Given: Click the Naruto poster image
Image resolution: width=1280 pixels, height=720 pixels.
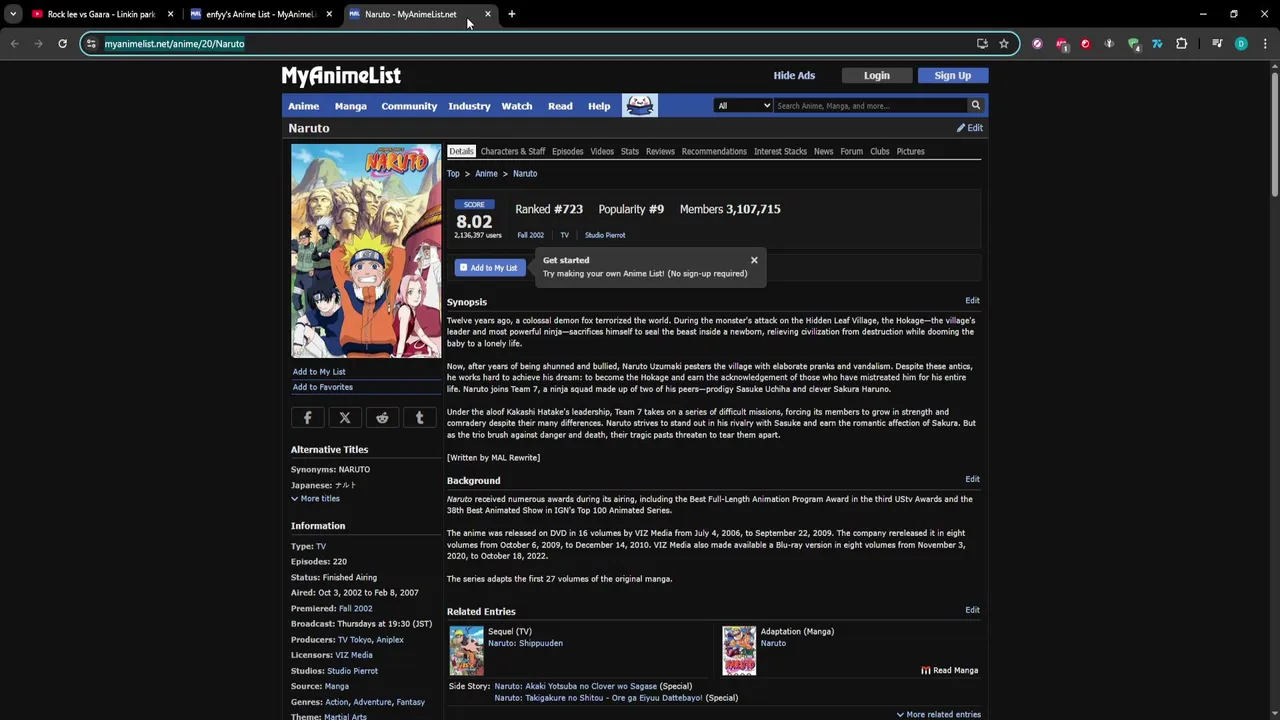Looking at the screenshot, I should click(366, 251).
